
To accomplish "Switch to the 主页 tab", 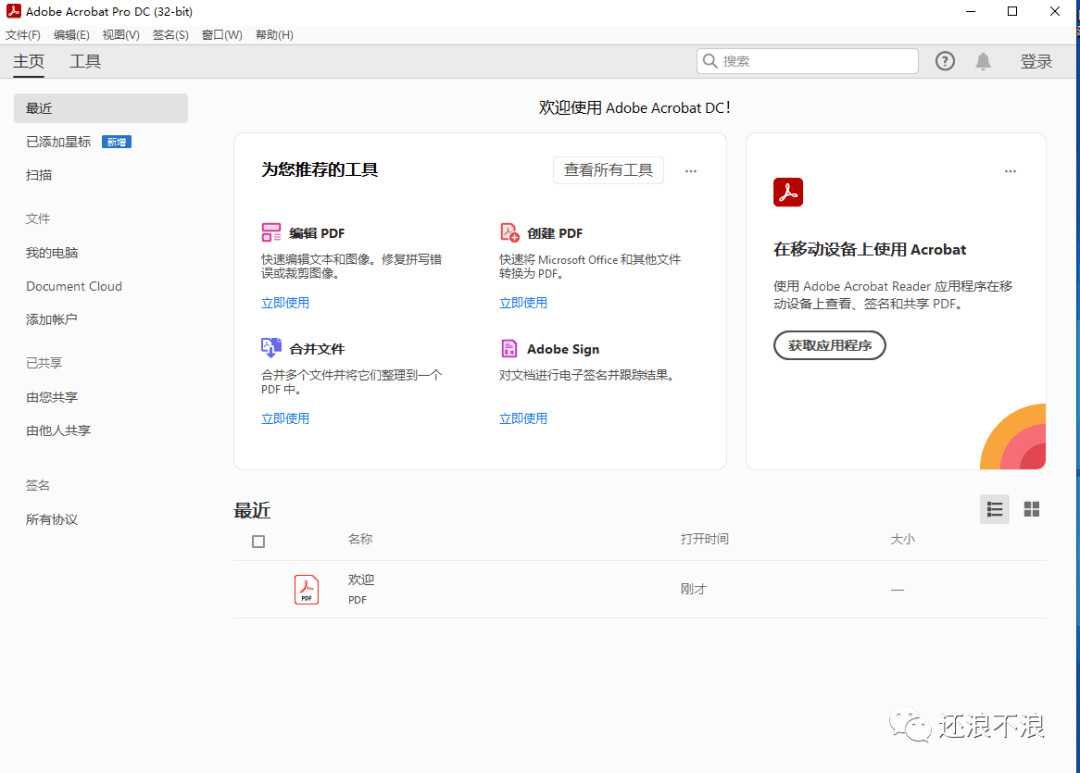I will coord(29,61).
